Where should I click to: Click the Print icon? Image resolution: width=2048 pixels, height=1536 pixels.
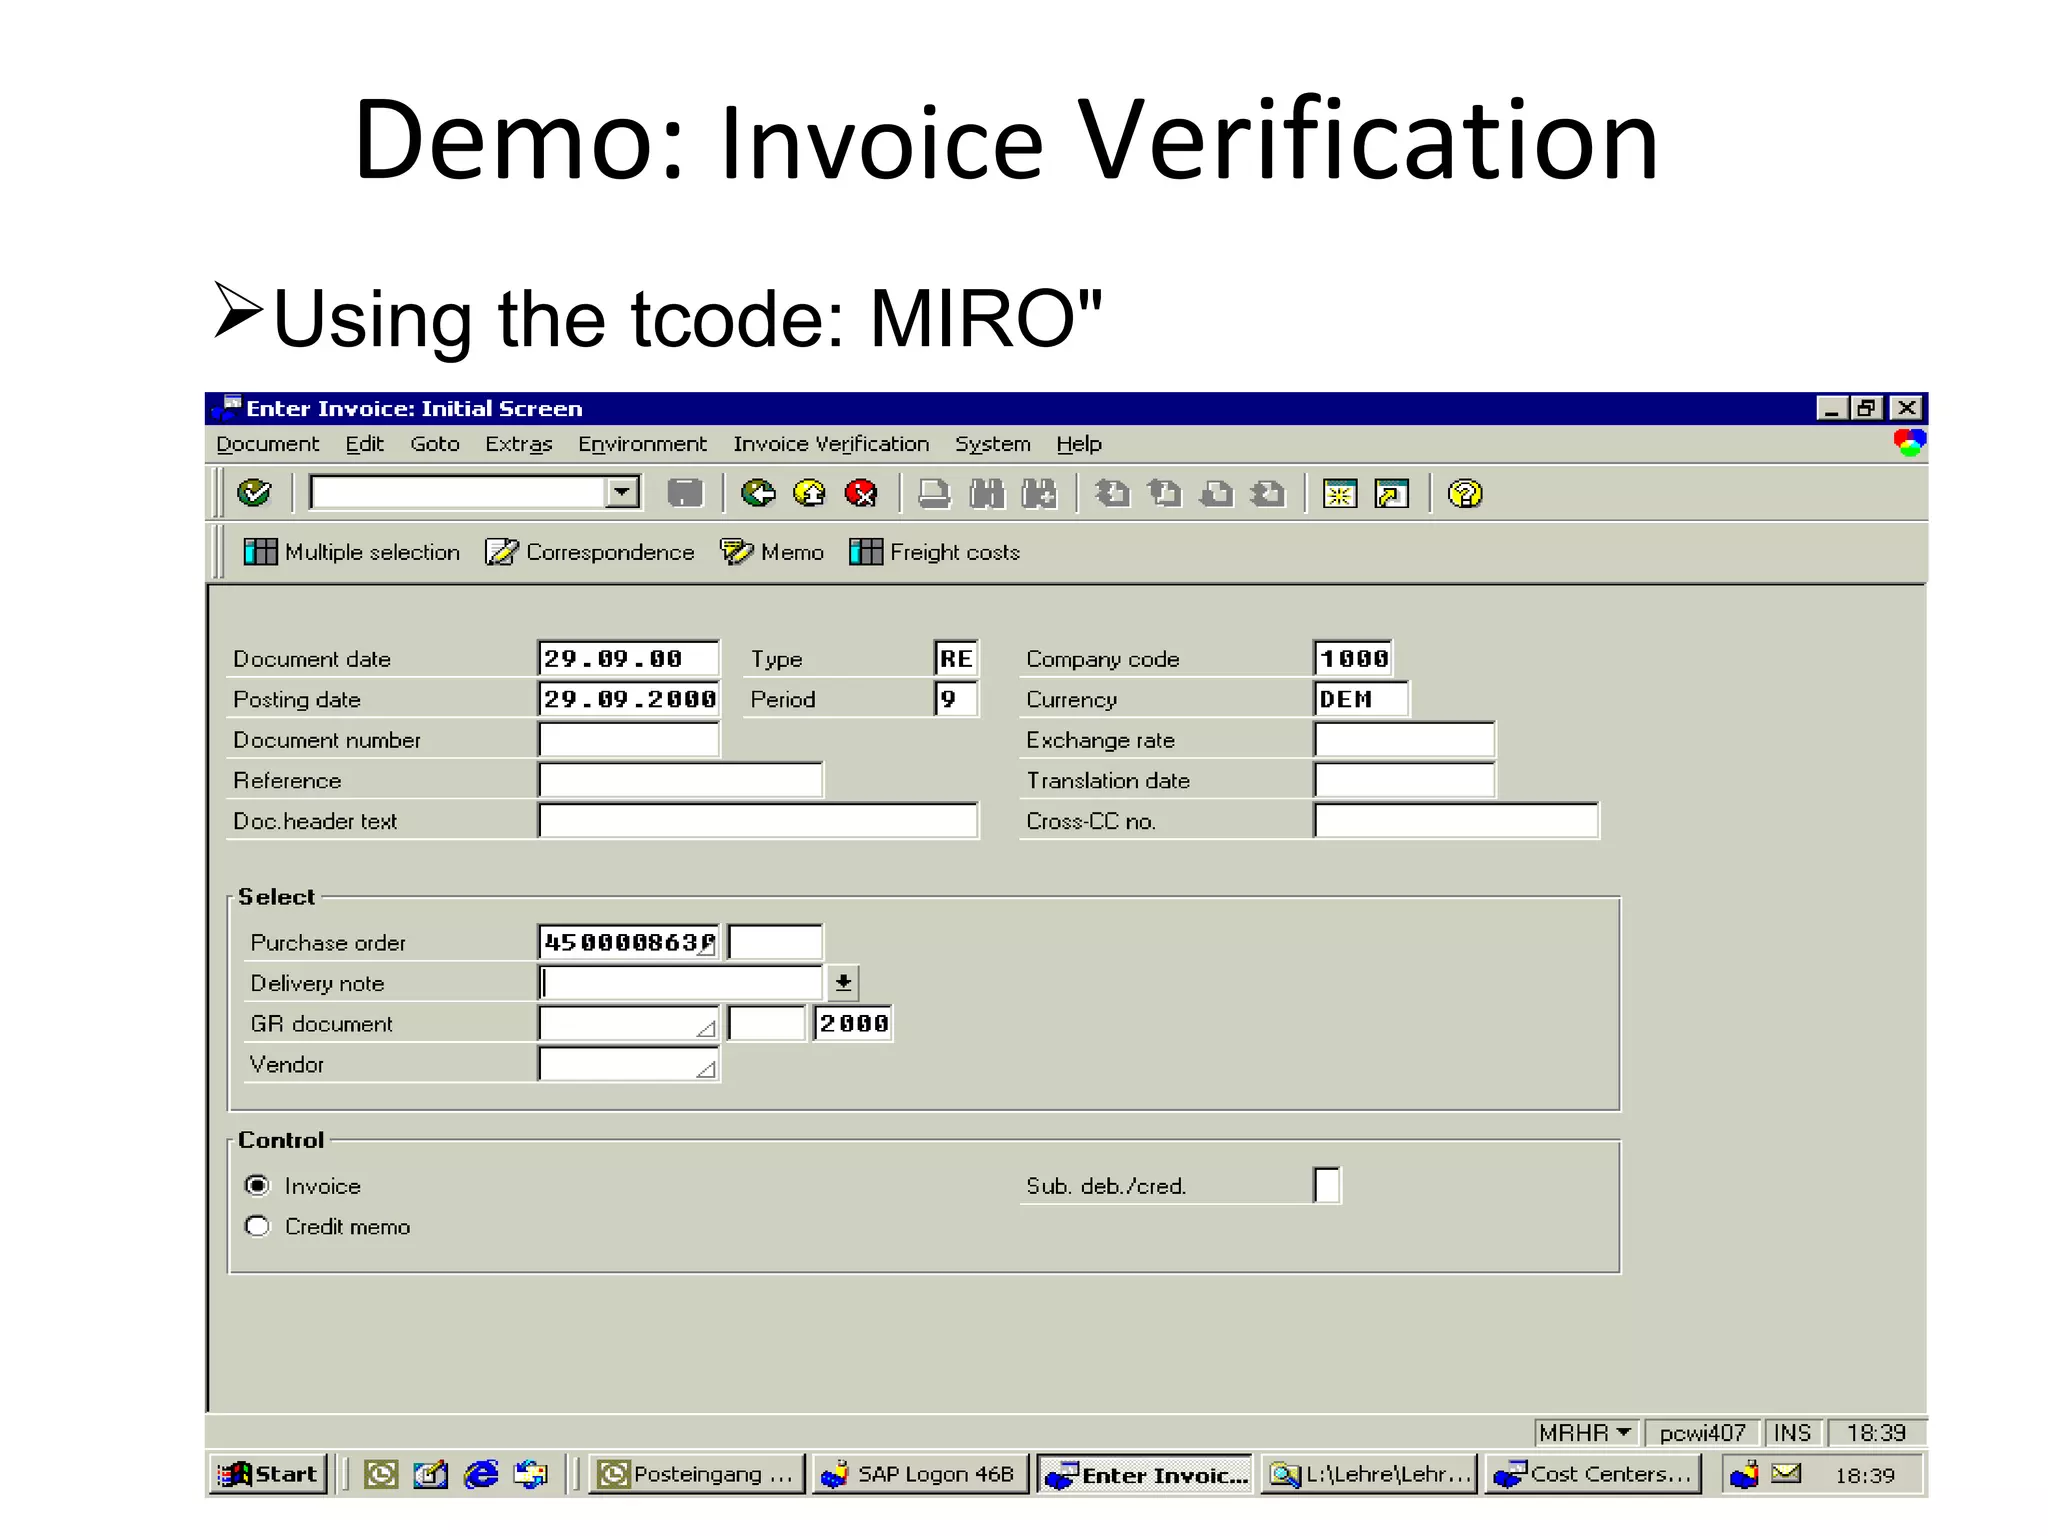(934, 493)
